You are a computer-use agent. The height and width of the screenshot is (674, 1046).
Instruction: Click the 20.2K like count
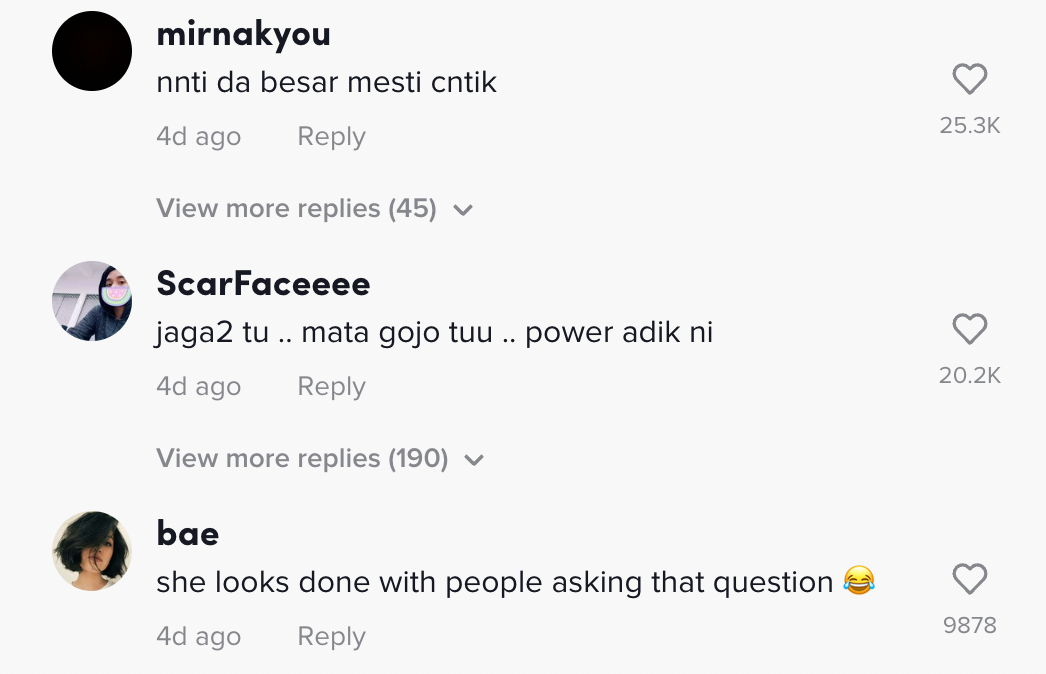969,376
